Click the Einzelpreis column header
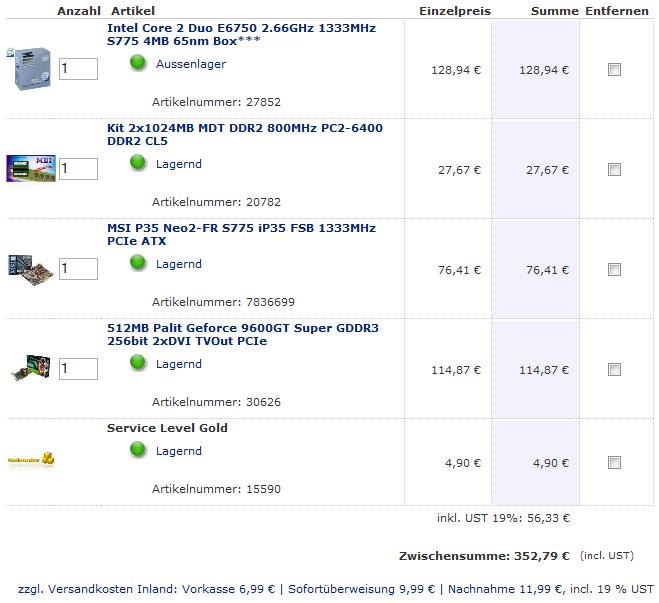The image size is (659, 603). click(x=455, y=11)
